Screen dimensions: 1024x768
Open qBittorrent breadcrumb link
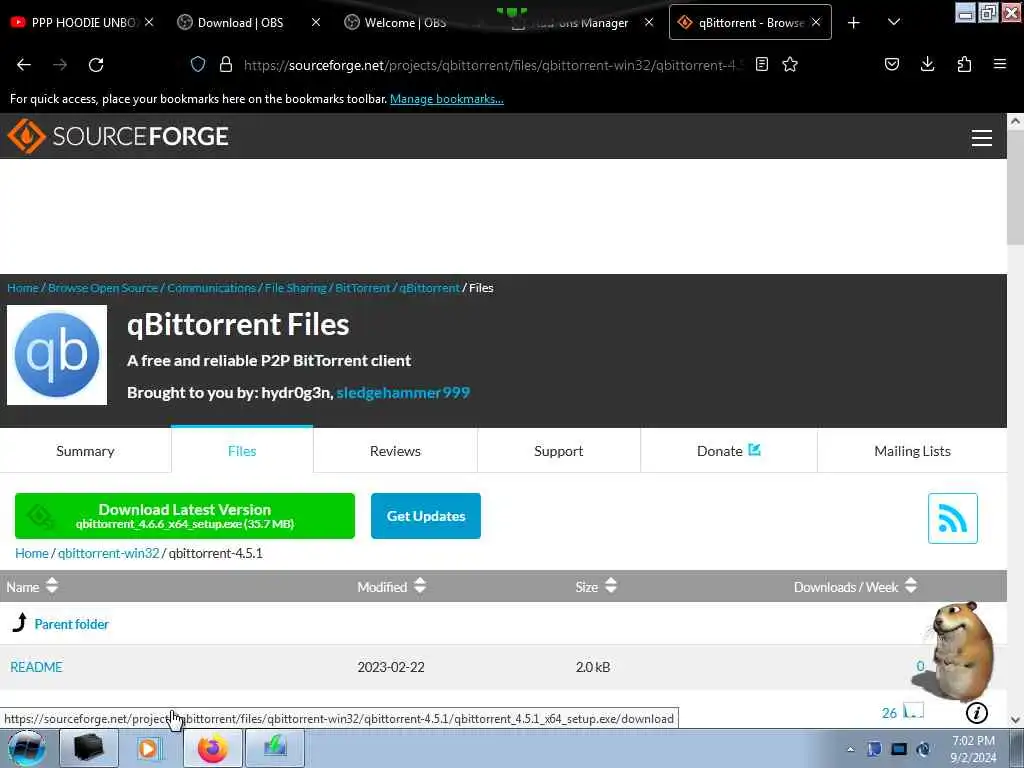click(x=430, y=288)
